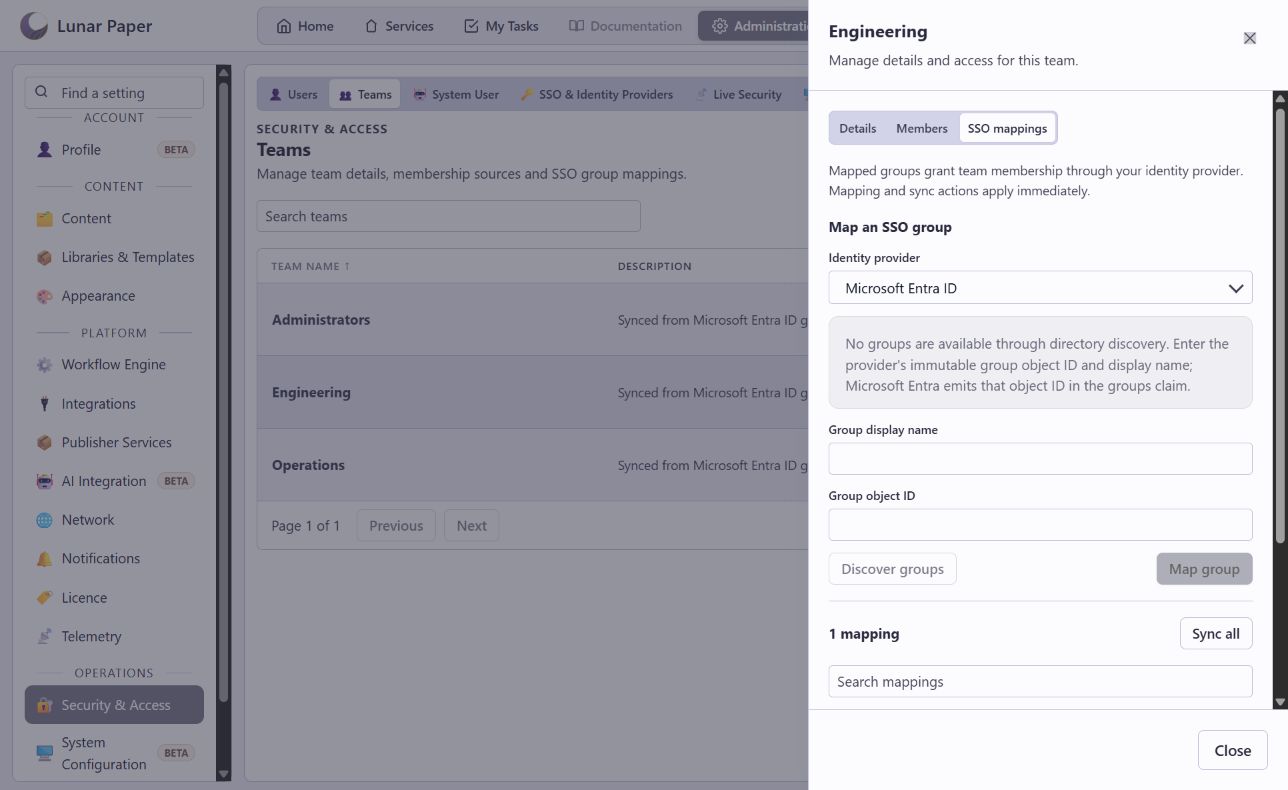Viewport: 1288px width, 790px height.
Task: Open the System User tab
Action: (456, 94)
